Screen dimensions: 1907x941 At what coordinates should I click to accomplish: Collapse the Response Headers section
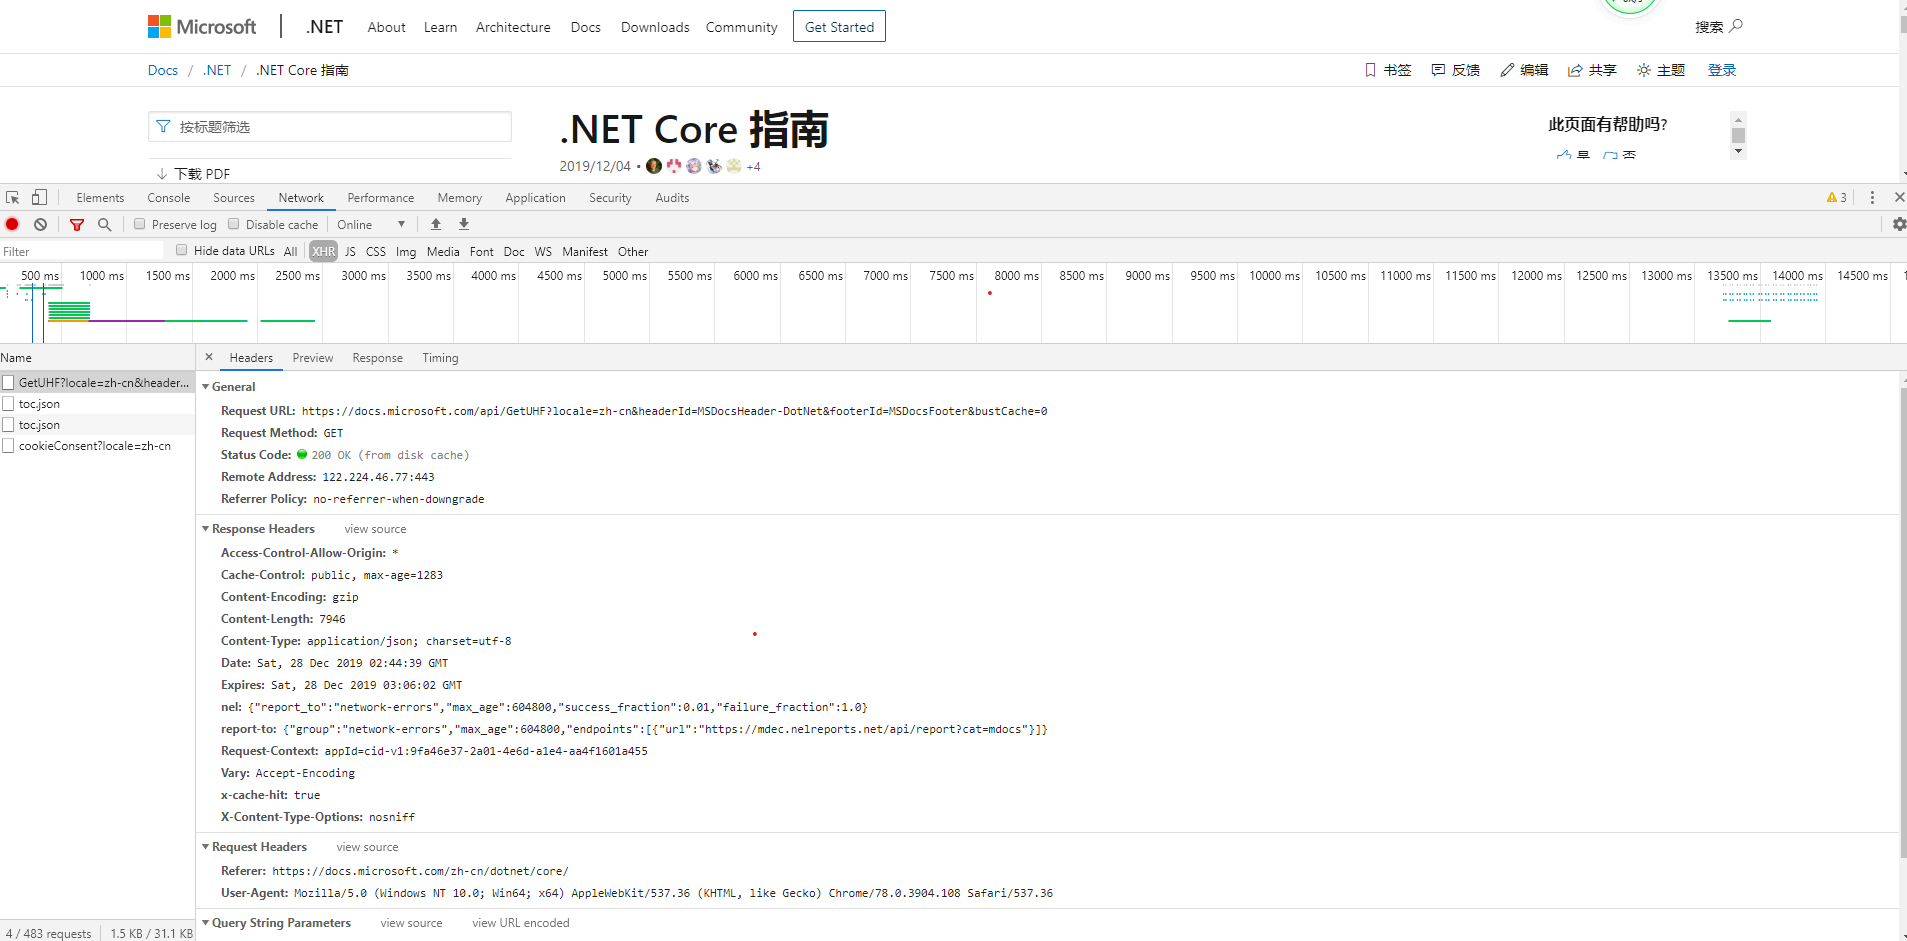coord(206,529)
